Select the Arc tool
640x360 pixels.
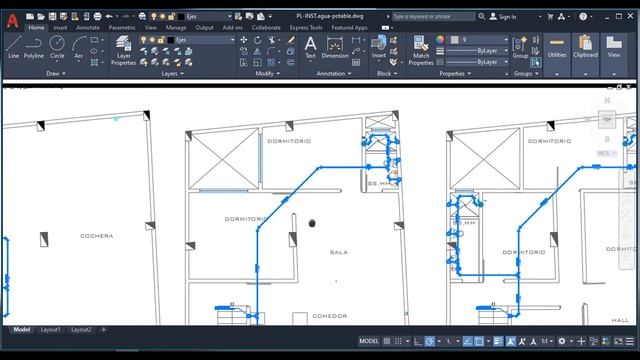click(79, 47)
